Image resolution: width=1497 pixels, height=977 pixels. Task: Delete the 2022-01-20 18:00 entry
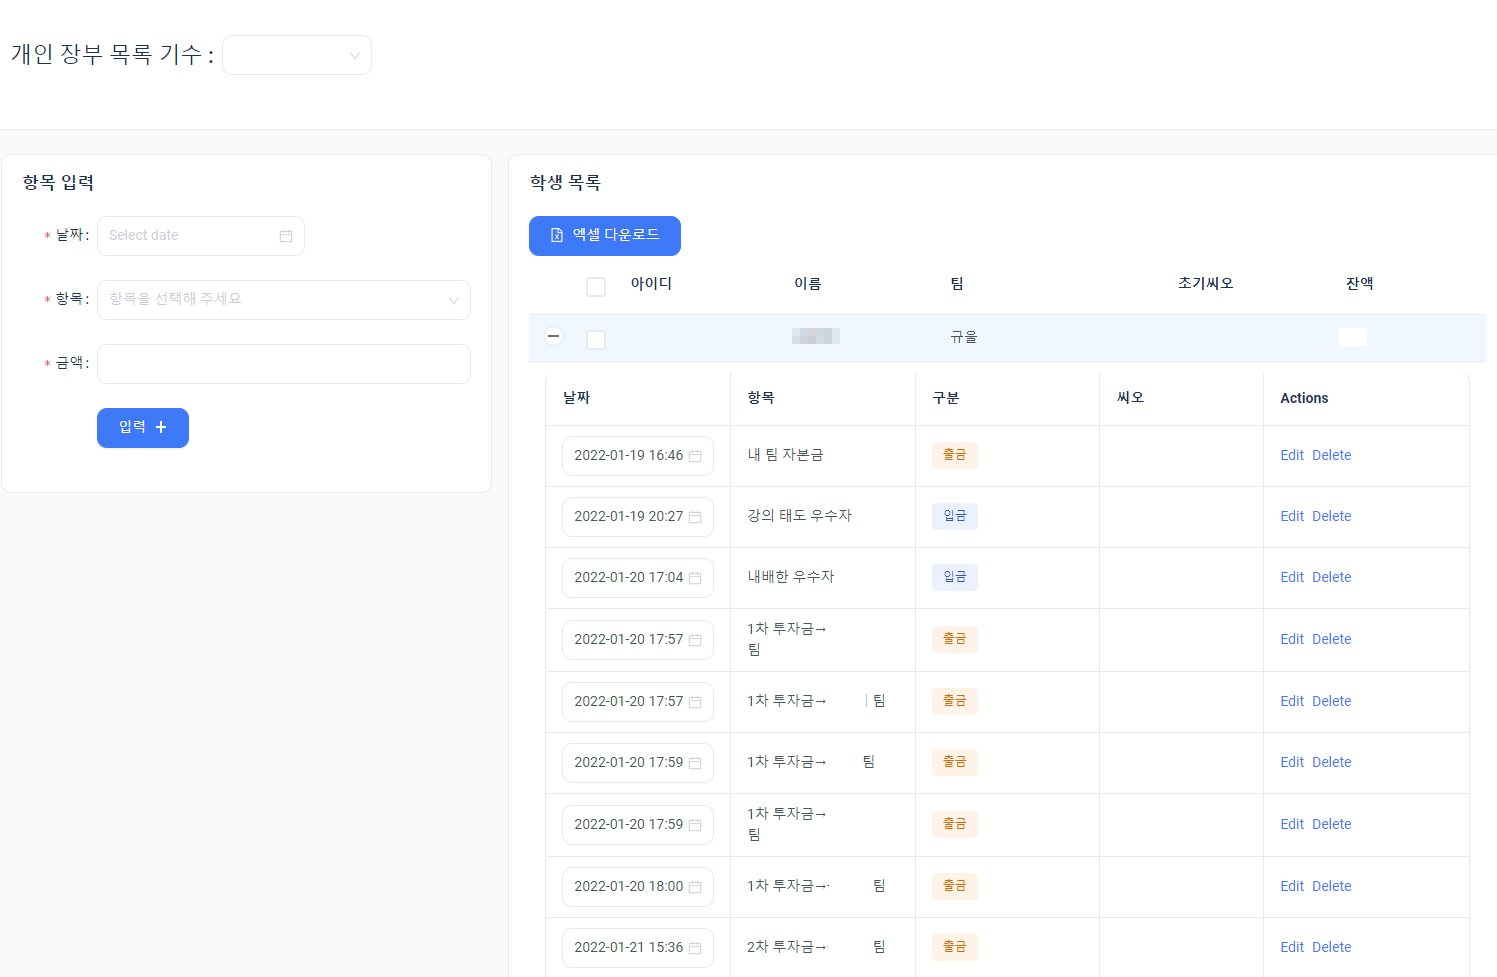pos(1332,886)
